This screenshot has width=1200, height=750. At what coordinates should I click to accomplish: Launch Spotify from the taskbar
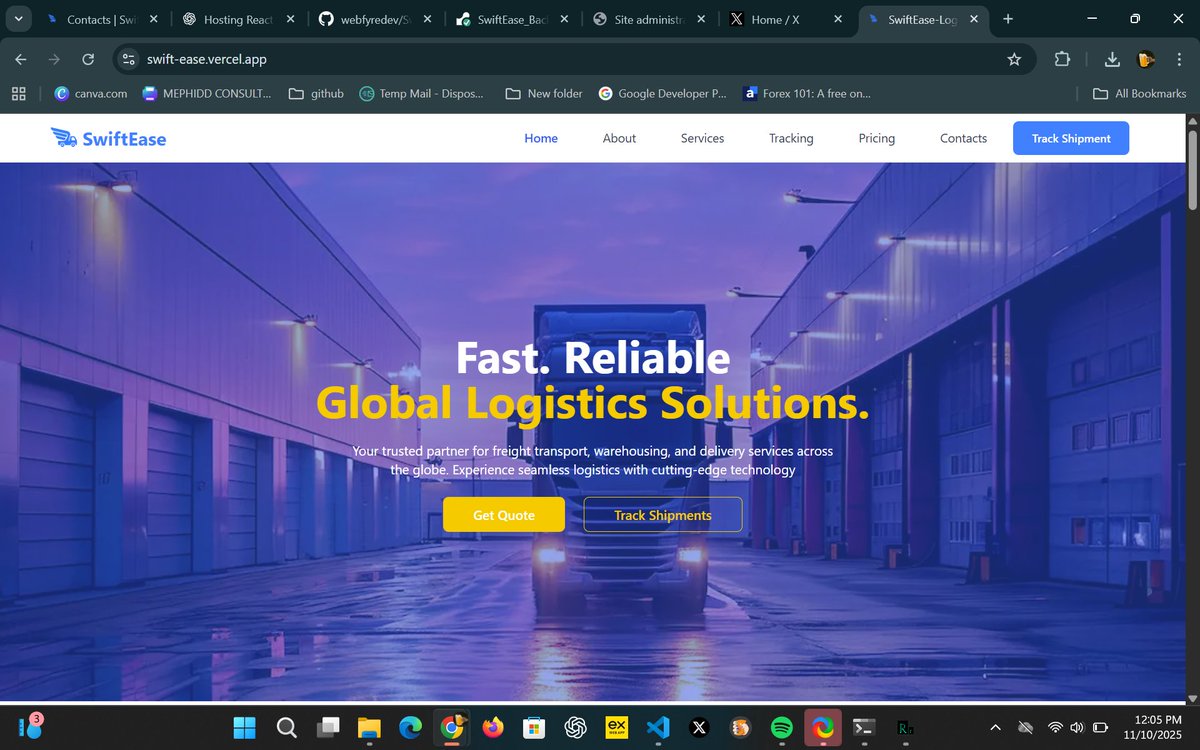pyautogui.click(x=780, y=727)
